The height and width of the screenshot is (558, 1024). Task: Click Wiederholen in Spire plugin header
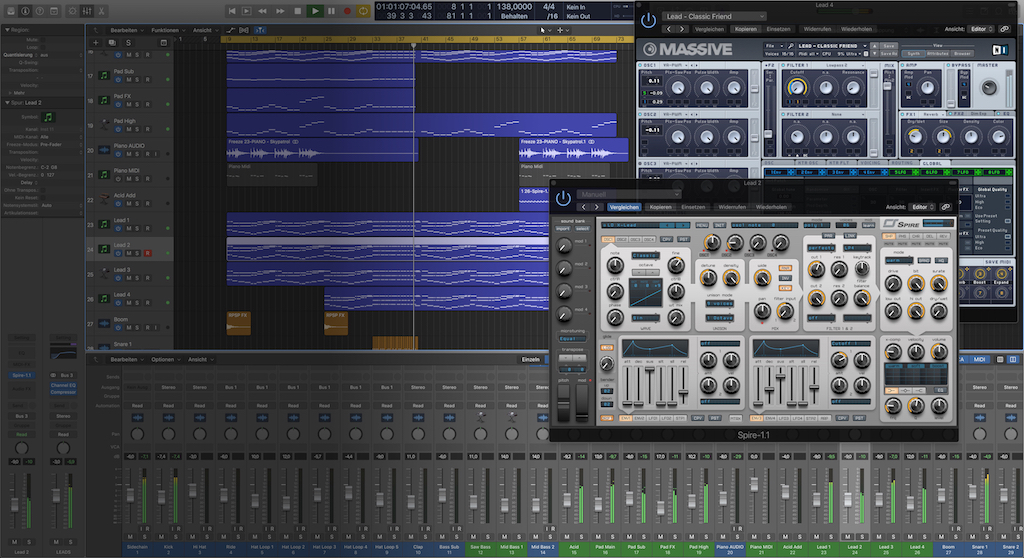[x=771, y=207]
